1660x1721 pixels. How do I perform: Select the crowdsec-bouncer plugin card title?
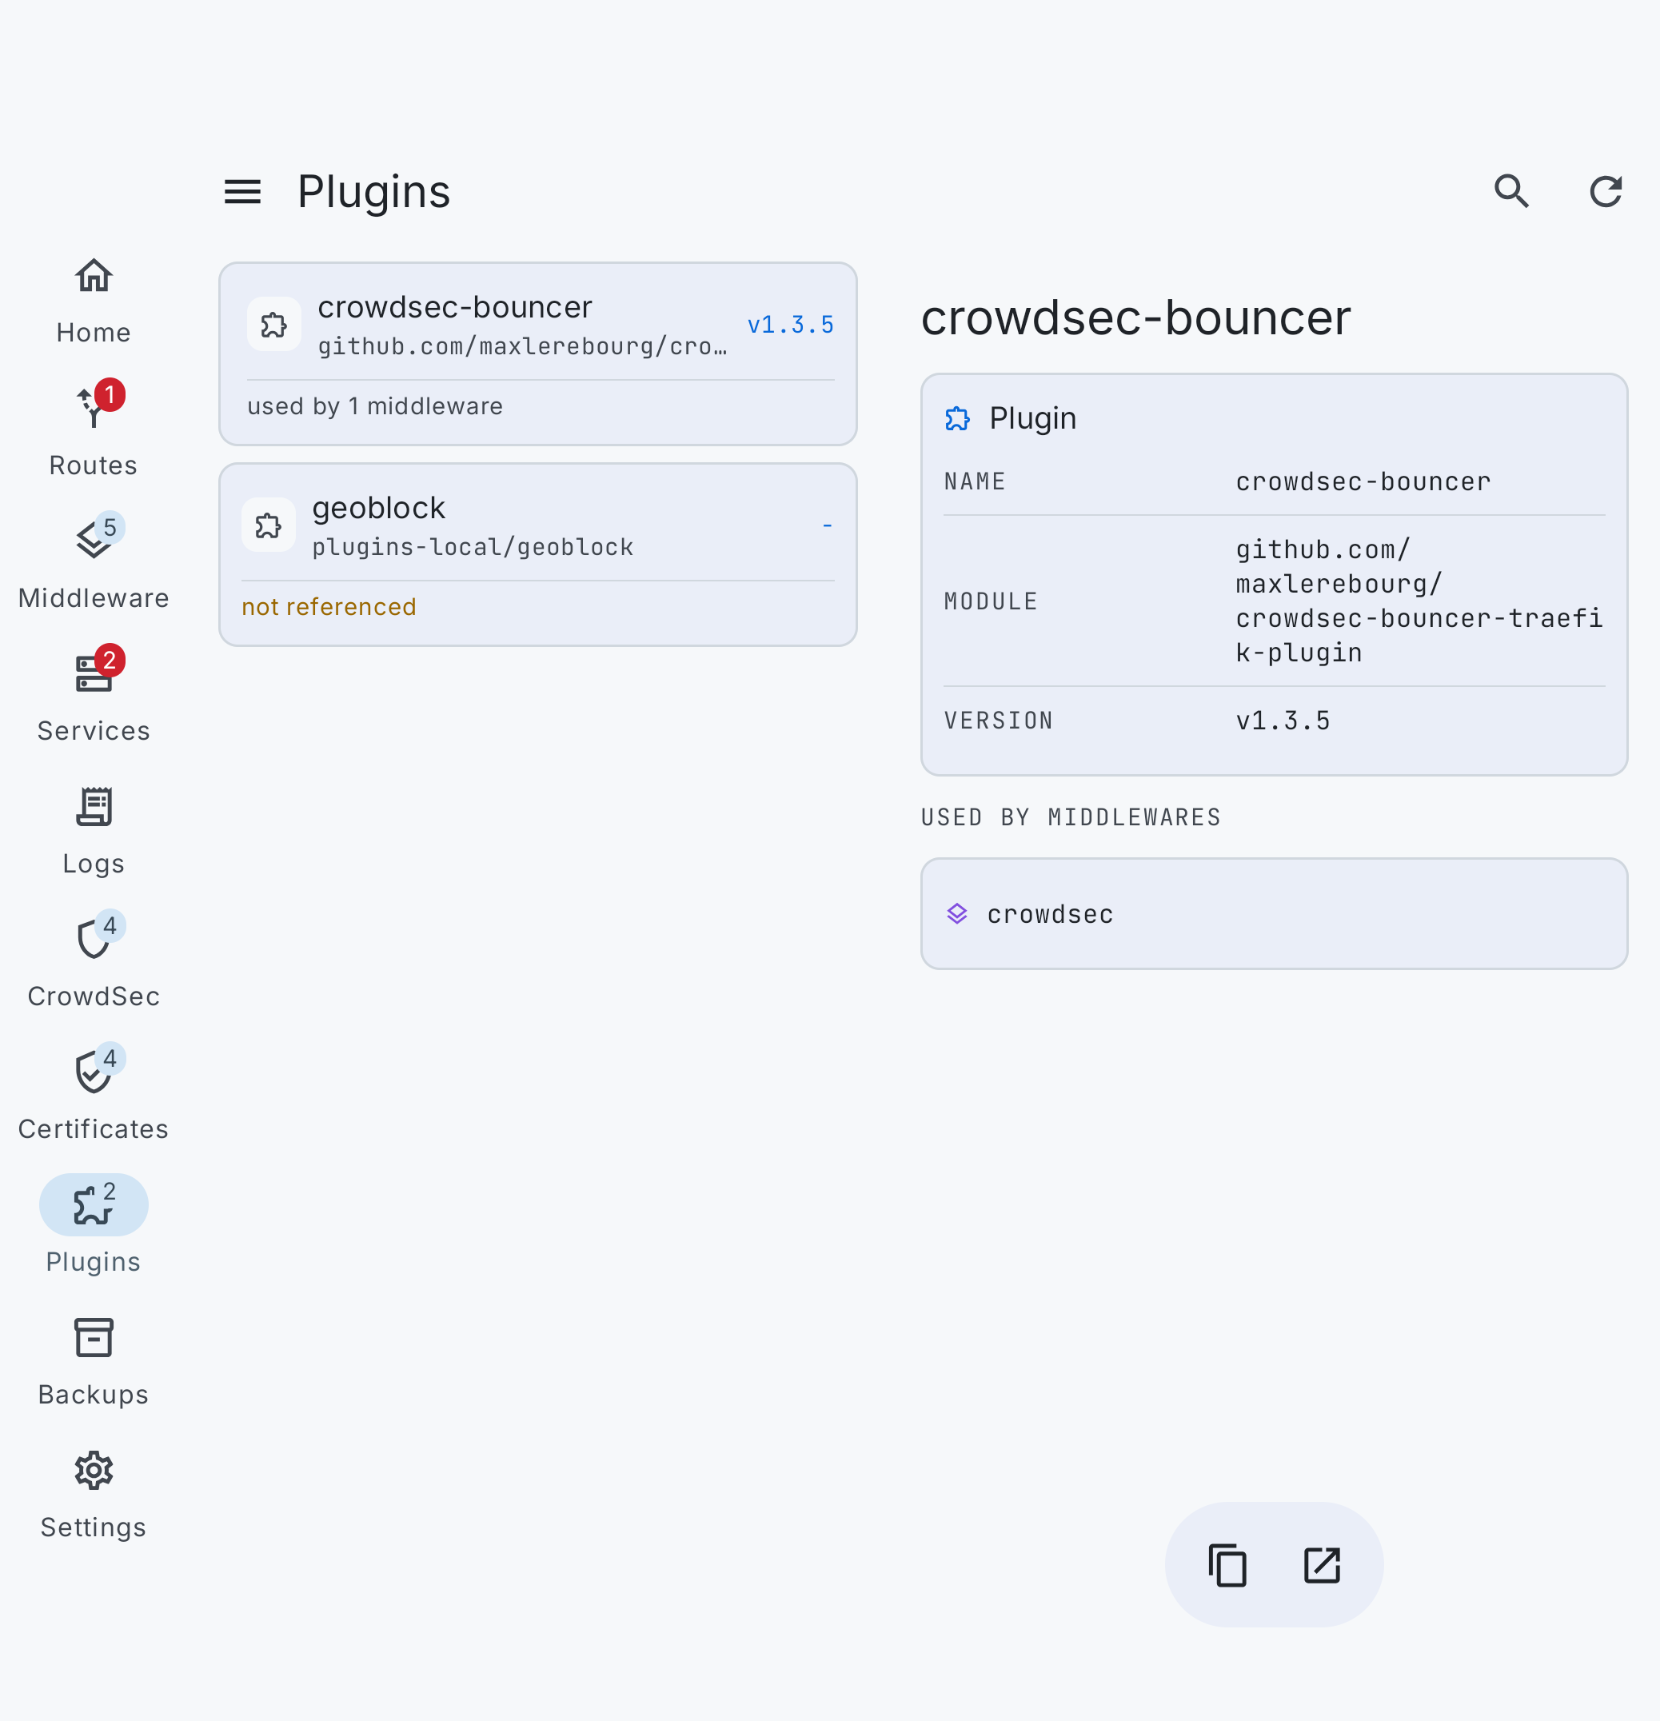click(455, 307)
